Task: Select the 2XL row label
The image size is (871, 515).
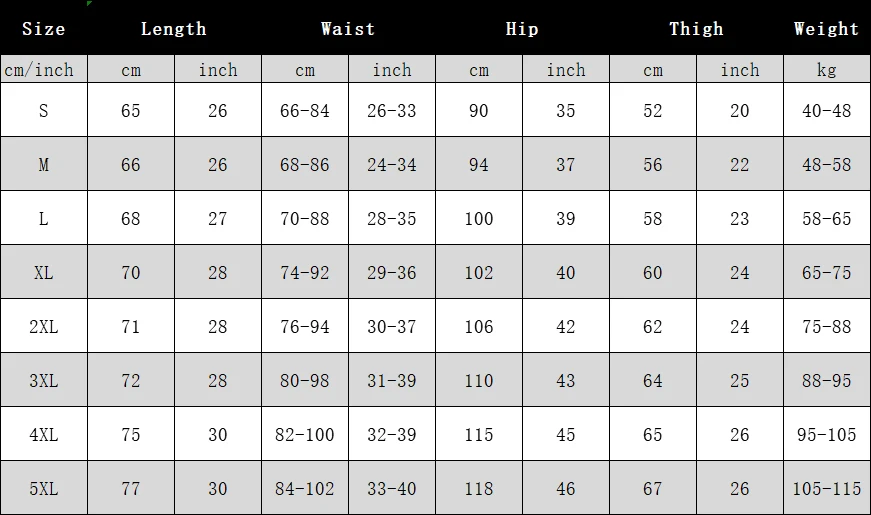Action: pyautogui.click(x=43, y=326)
